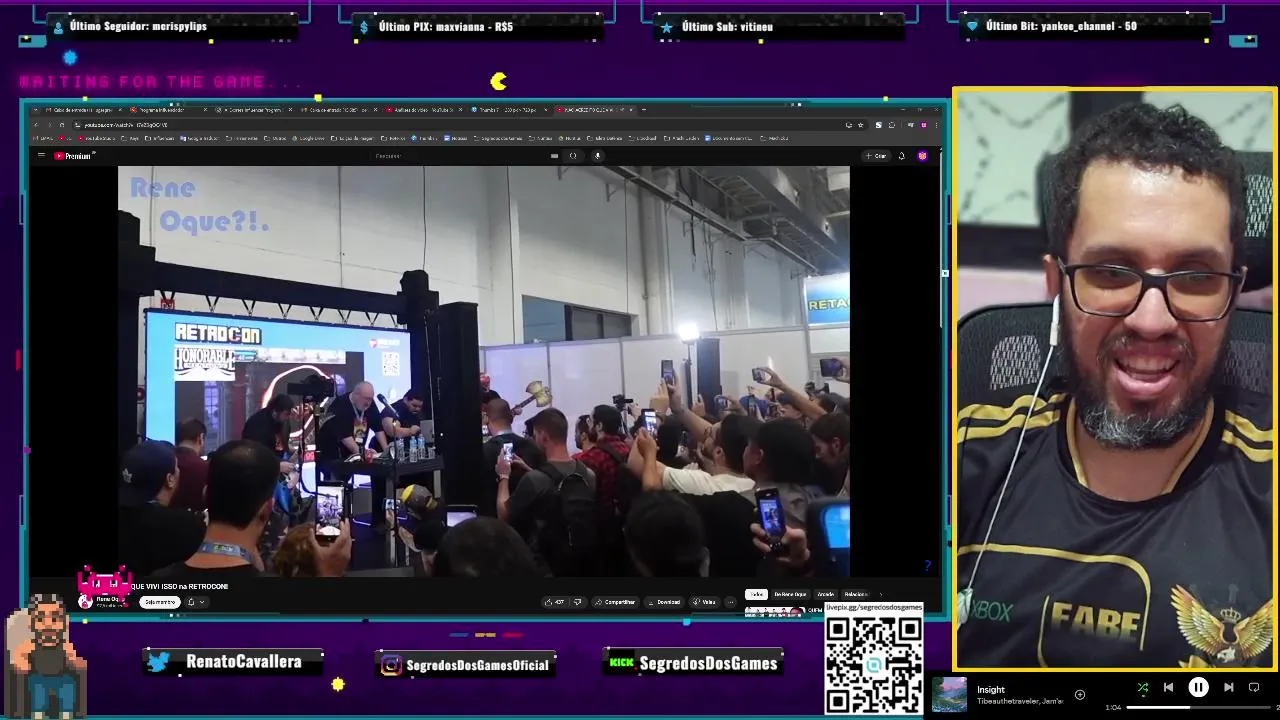Screen dimensions: 1280x720
Task: Toggle Spotify repeat mode
Action: 1254,687
